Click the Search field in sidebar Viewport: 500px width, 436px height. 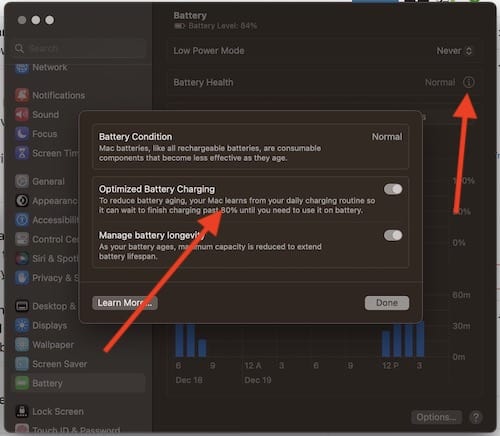coord(79,49)
